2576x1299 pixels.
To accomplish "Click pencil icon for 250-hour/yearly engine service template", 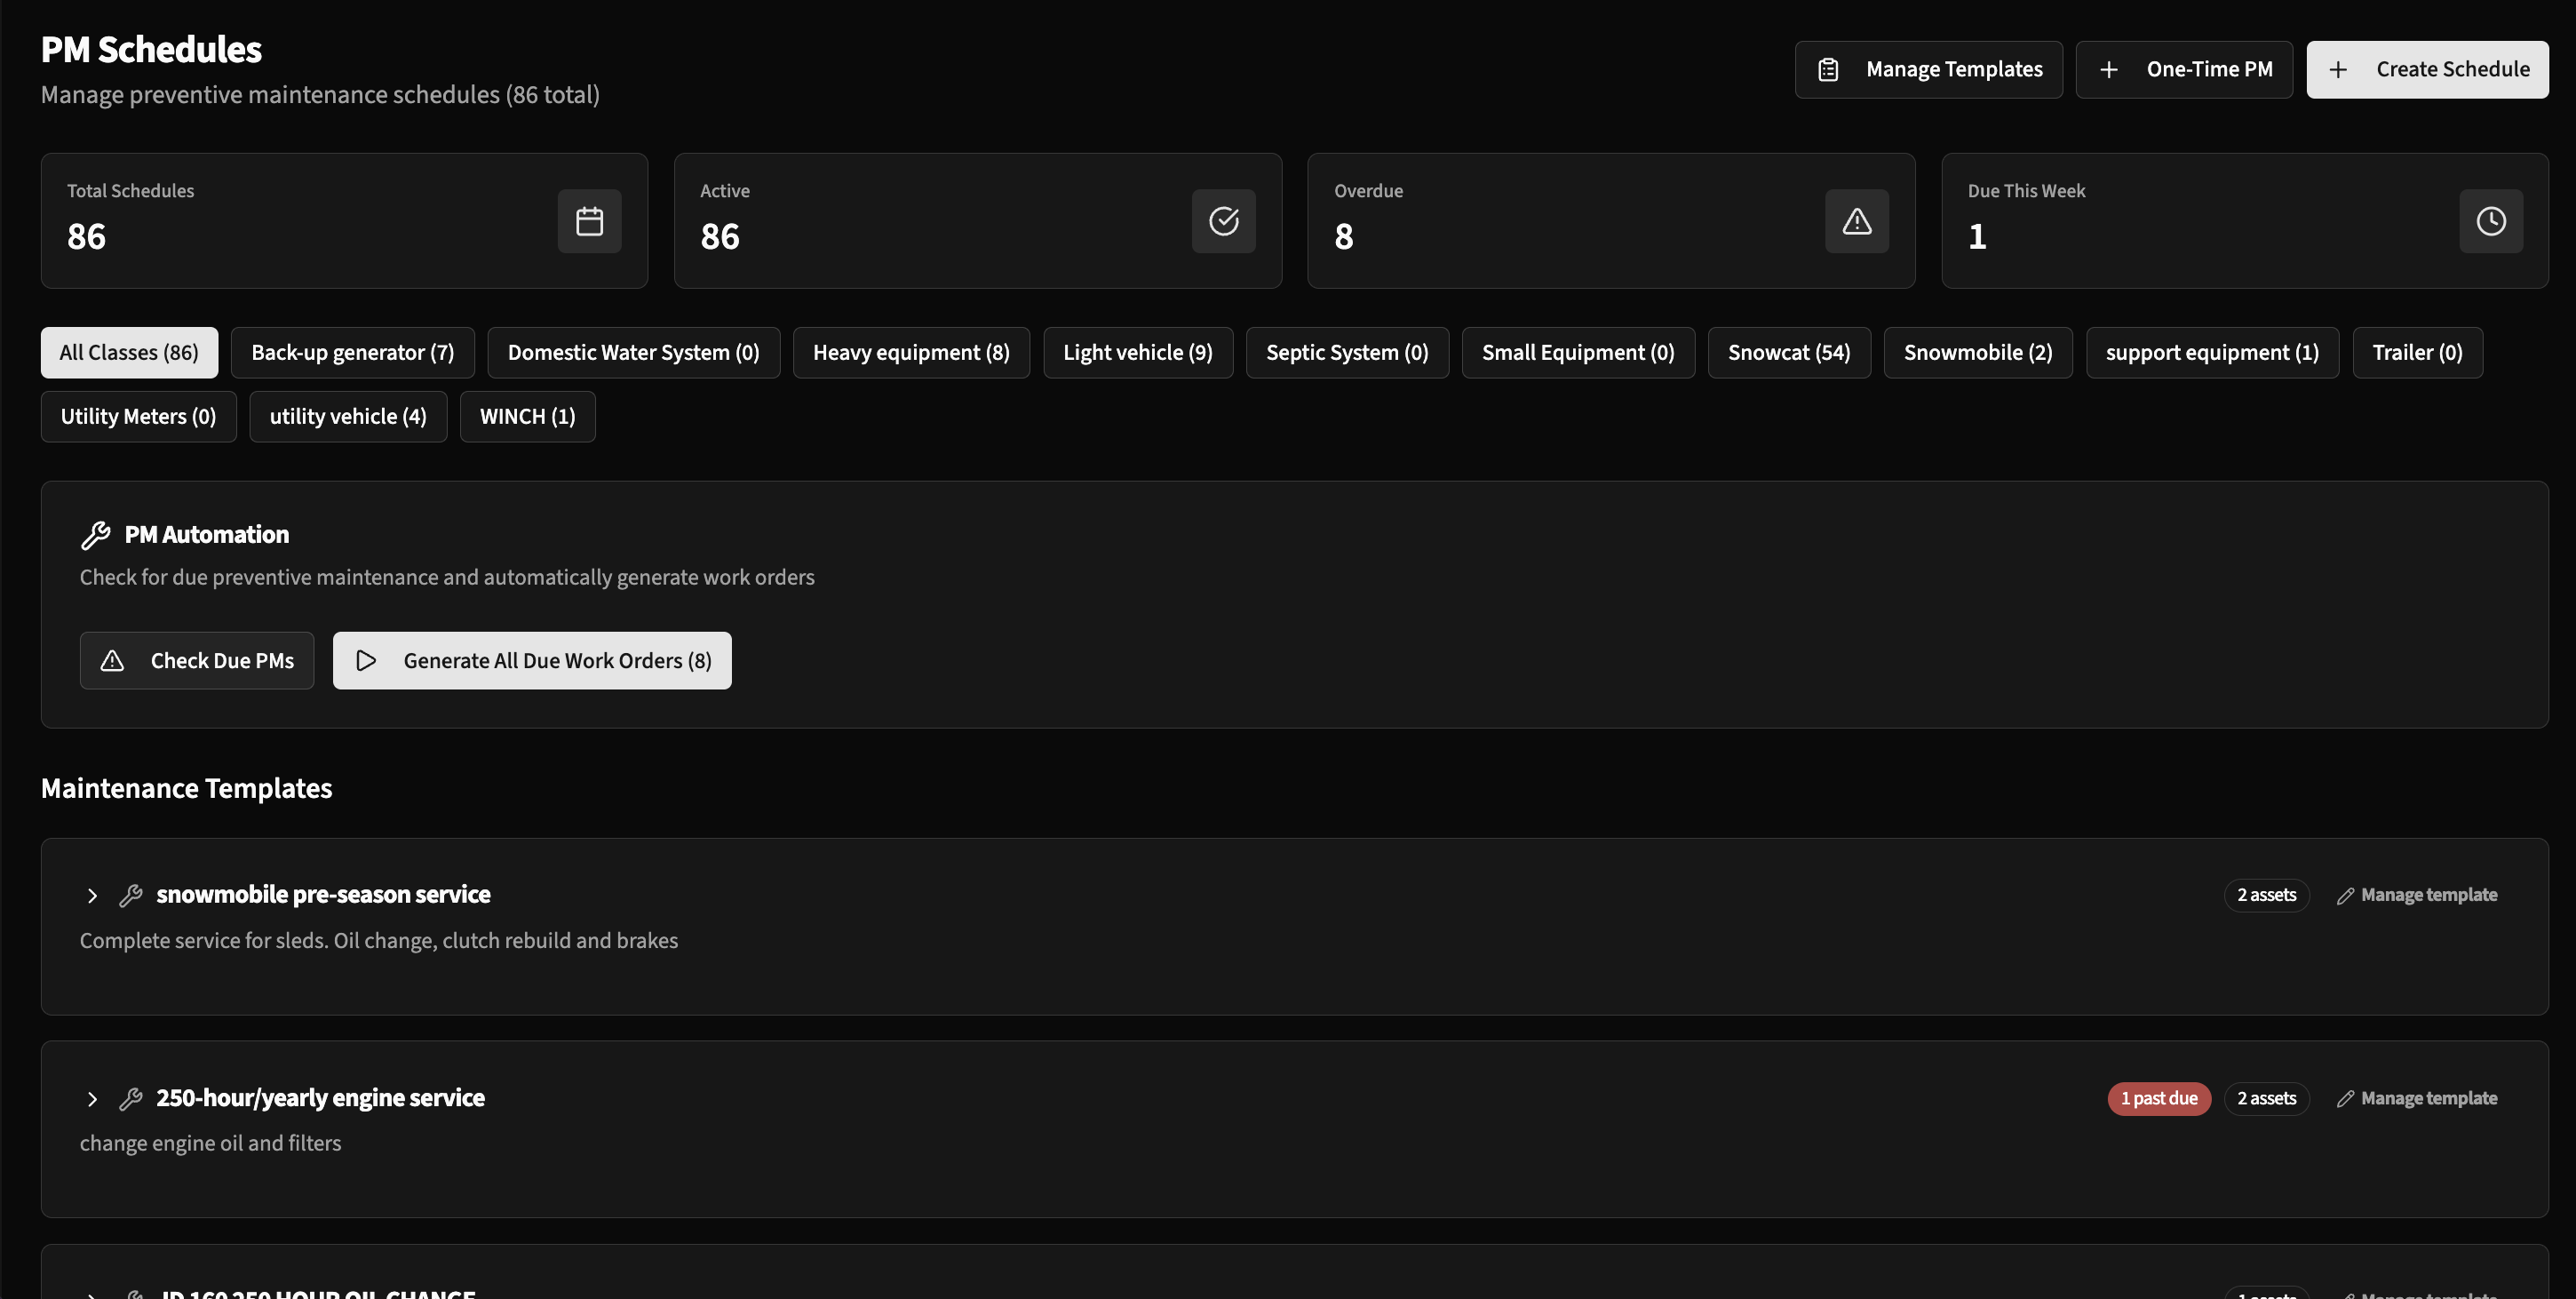I will (x=2344, y=1099).
